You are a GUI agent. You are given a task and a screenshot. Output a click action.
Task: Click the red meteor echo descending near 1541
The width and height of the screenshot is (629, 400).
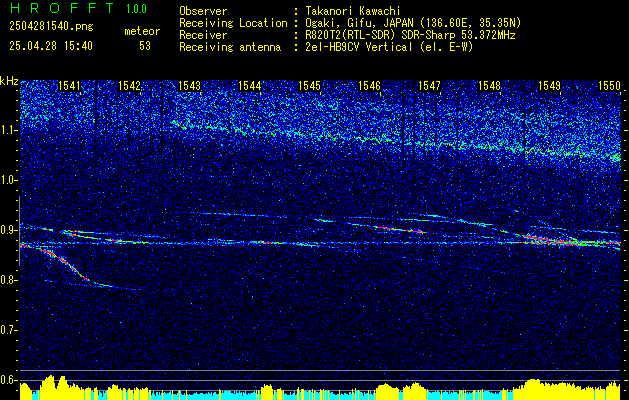[64, 264]
